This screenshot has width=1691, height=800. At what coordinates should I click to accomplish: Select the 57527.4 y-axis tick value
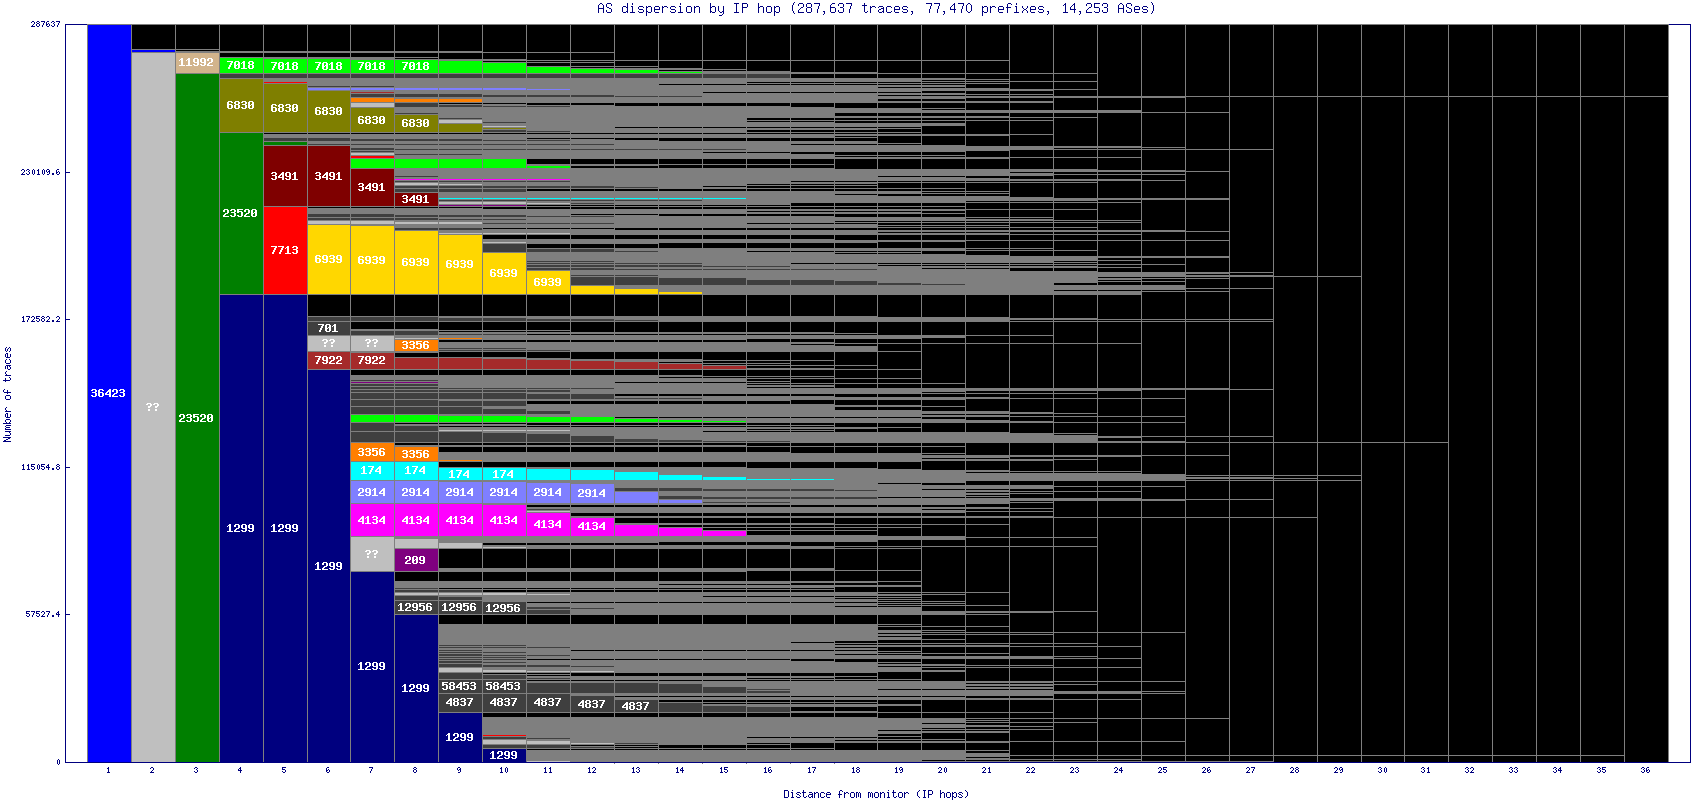click(43, 614)
